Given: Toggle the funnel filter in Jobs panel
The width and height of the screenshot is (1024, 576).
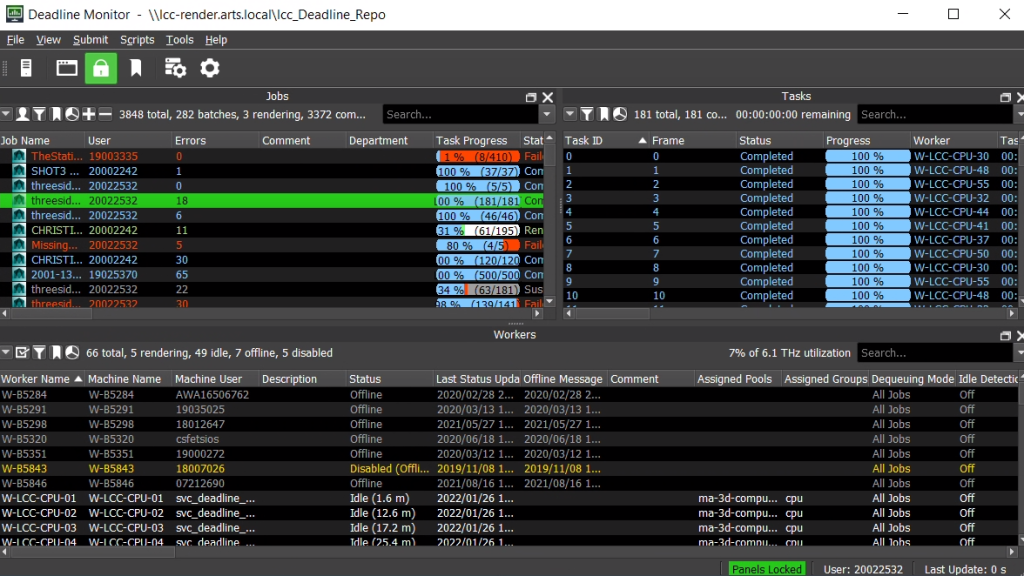Looking at the screenshot, I should pos(39,114).
